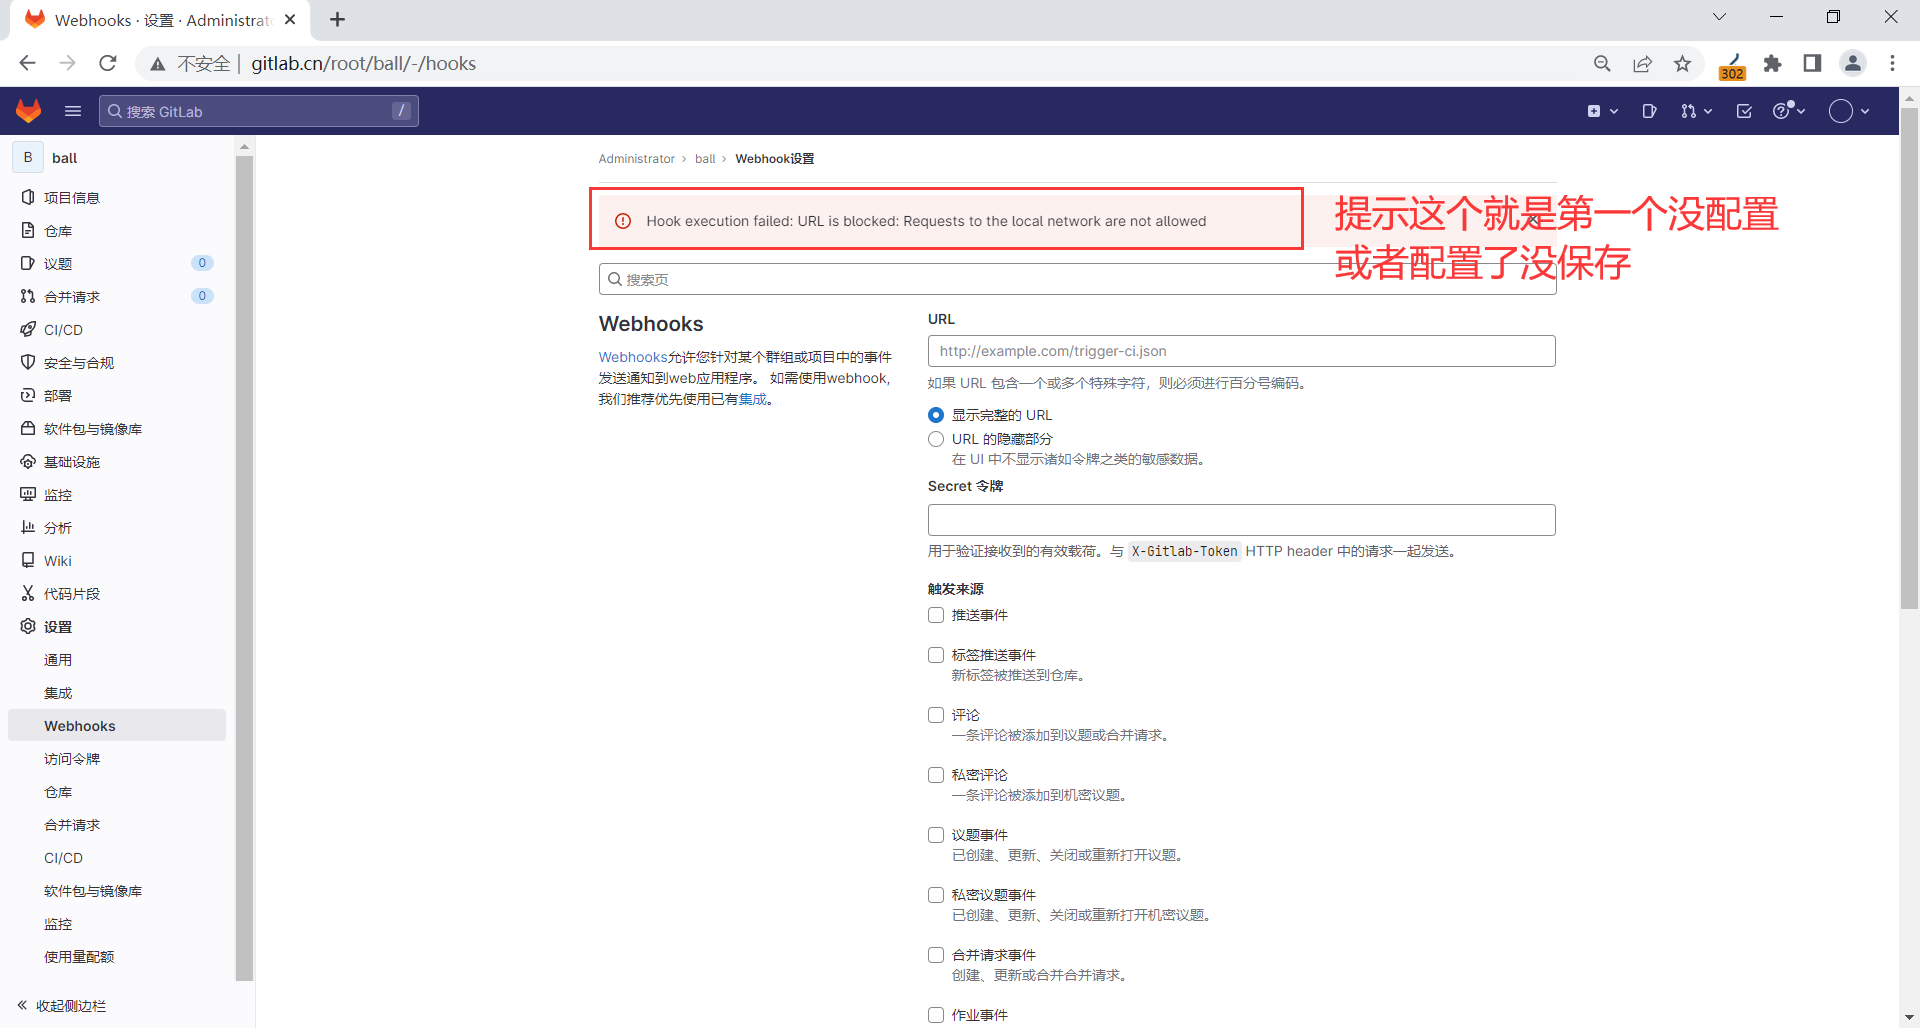
Task: Click the 设置 gear icon
Action: click(x=28, y=626)
